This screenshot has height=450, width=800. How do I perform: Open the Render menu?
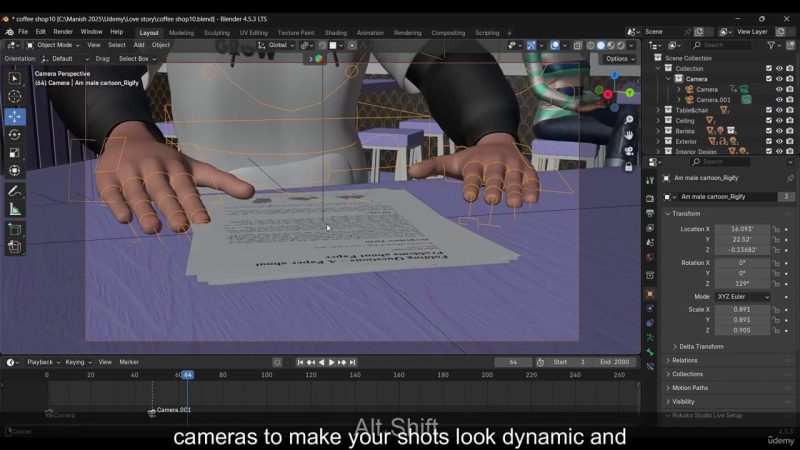pyautogui.click(x=63, y=32)
